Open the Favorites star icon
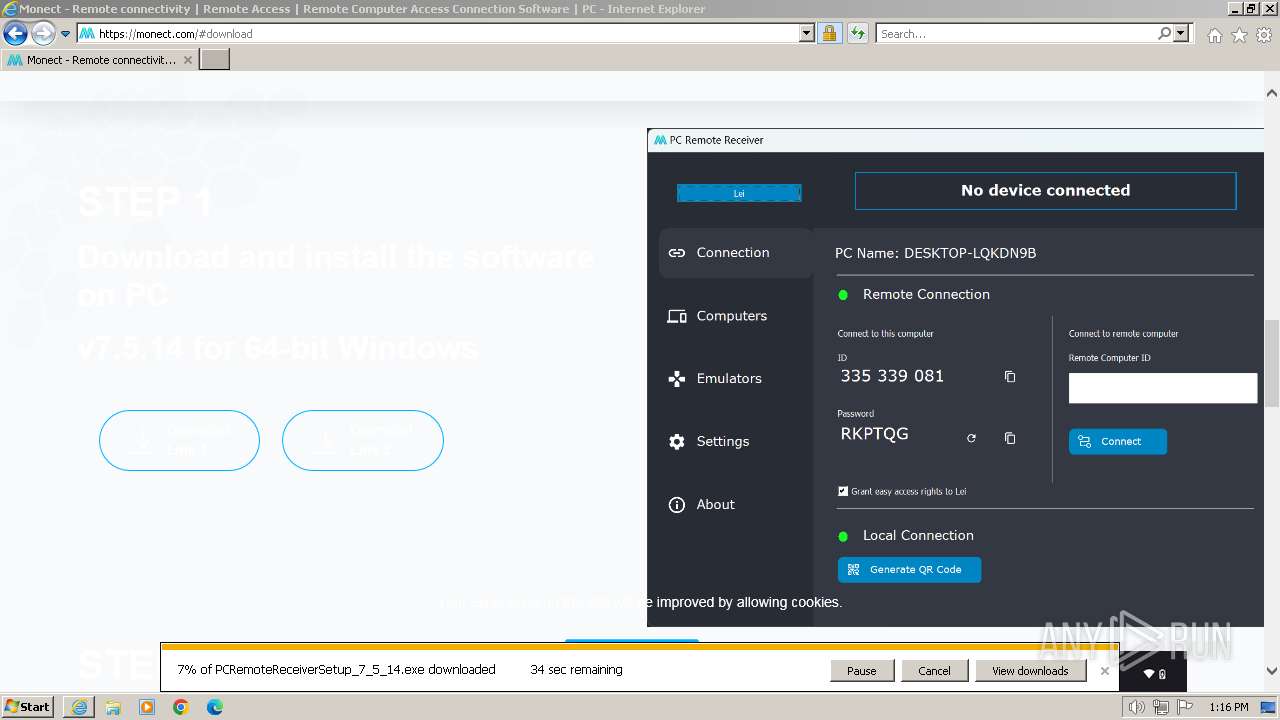Viewport: 1280px width, 720px height. (x=1239, y=35)
